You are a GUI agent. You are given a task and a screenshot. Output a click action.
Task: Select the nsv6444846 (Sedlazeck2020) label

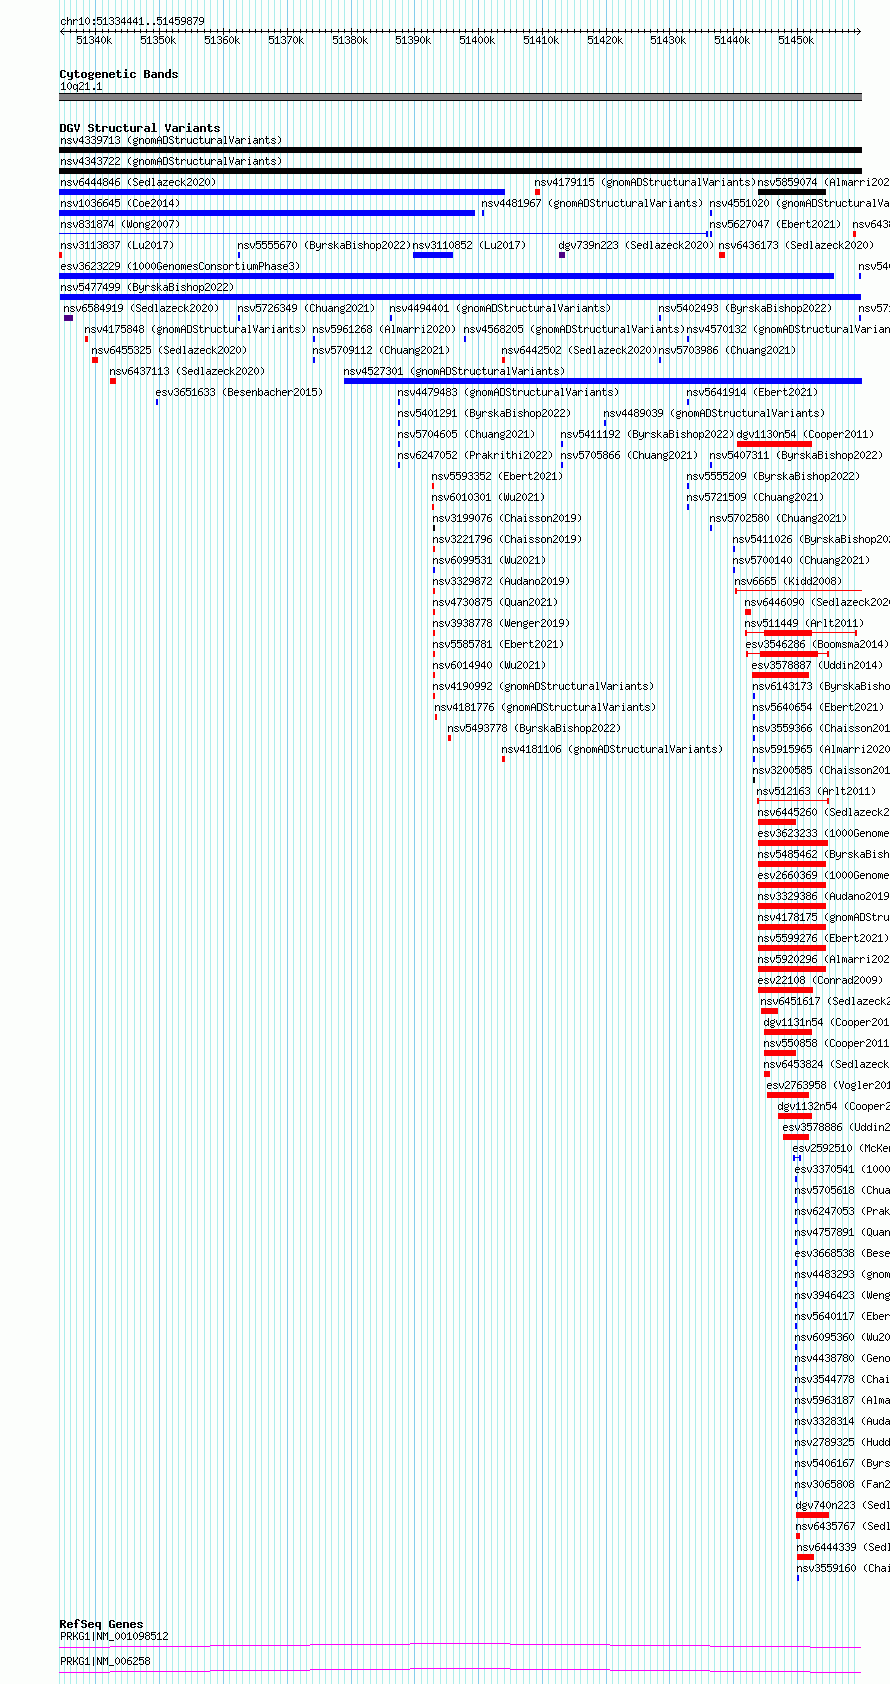138,182
